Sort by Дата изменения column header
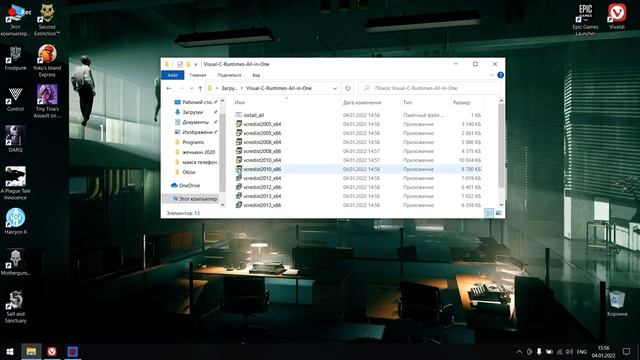The width and height of the screenshot is (640, 360). (362, 102)
